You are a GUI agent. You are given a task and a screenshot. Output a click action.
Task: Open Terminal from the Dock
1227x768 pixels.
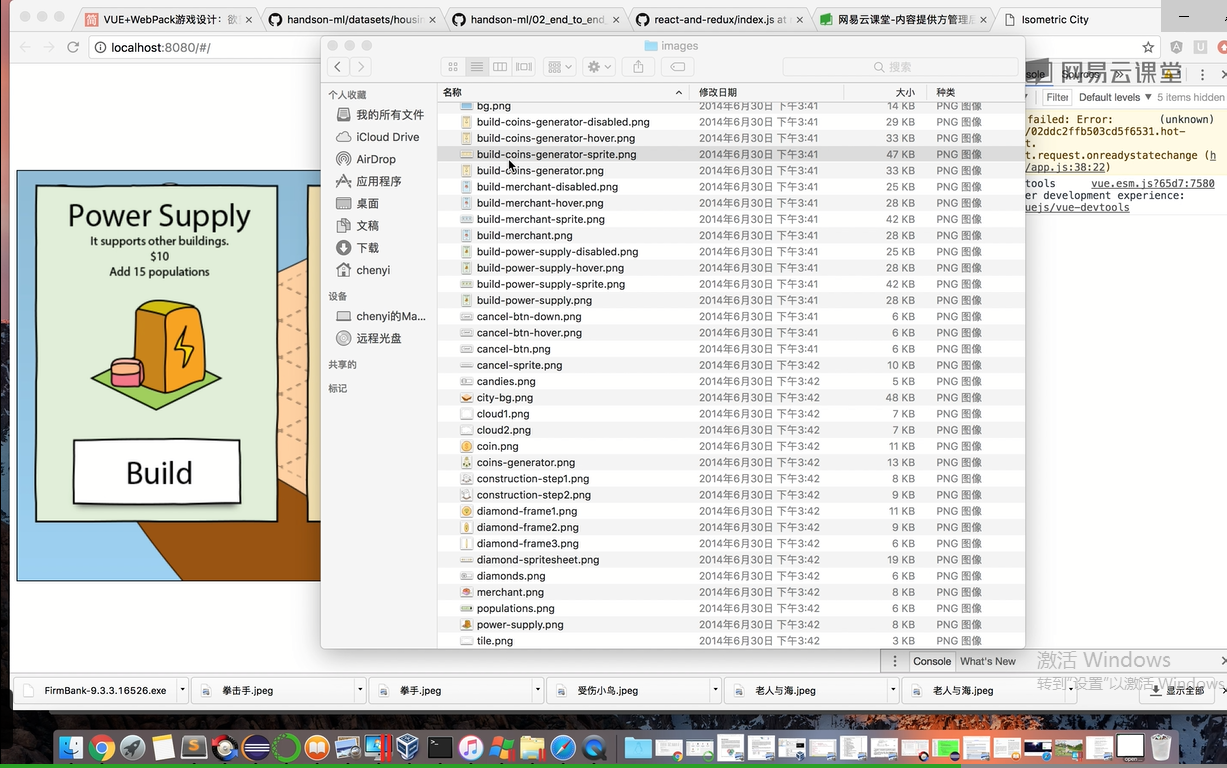point(439,747)
